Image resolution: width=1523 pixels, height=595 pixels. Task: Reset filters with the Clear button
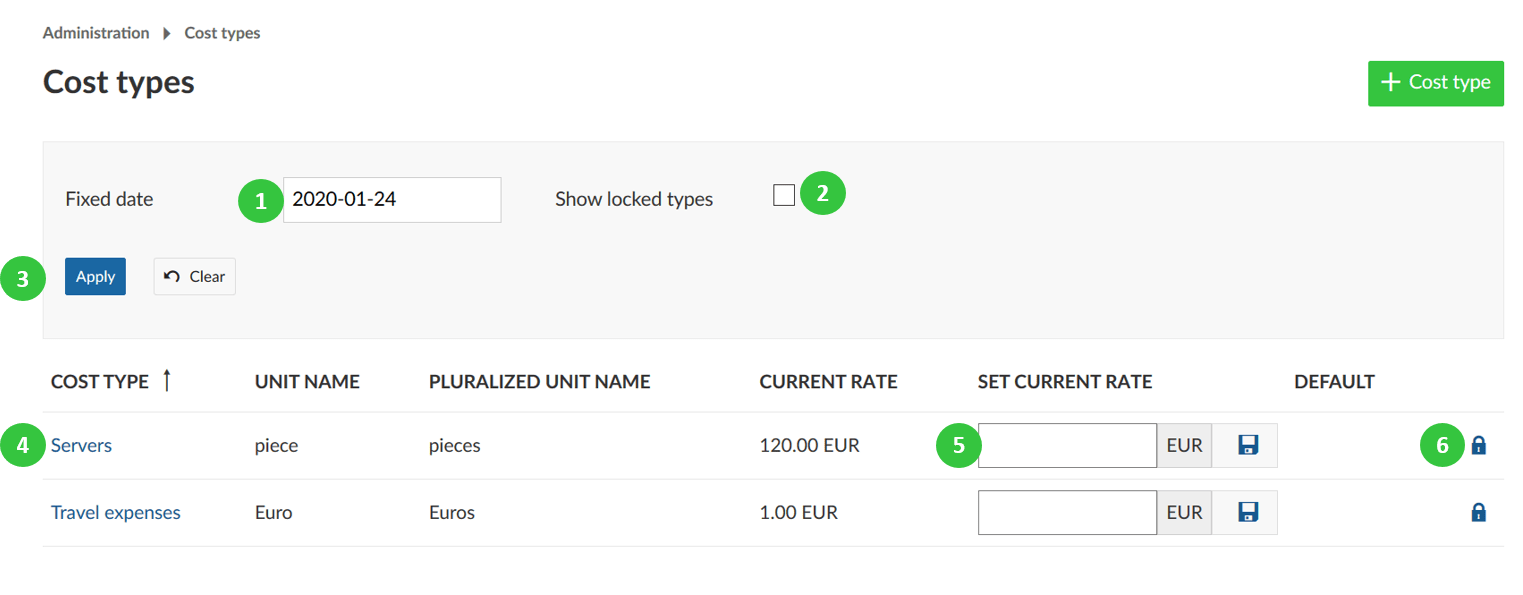point(194,277)
